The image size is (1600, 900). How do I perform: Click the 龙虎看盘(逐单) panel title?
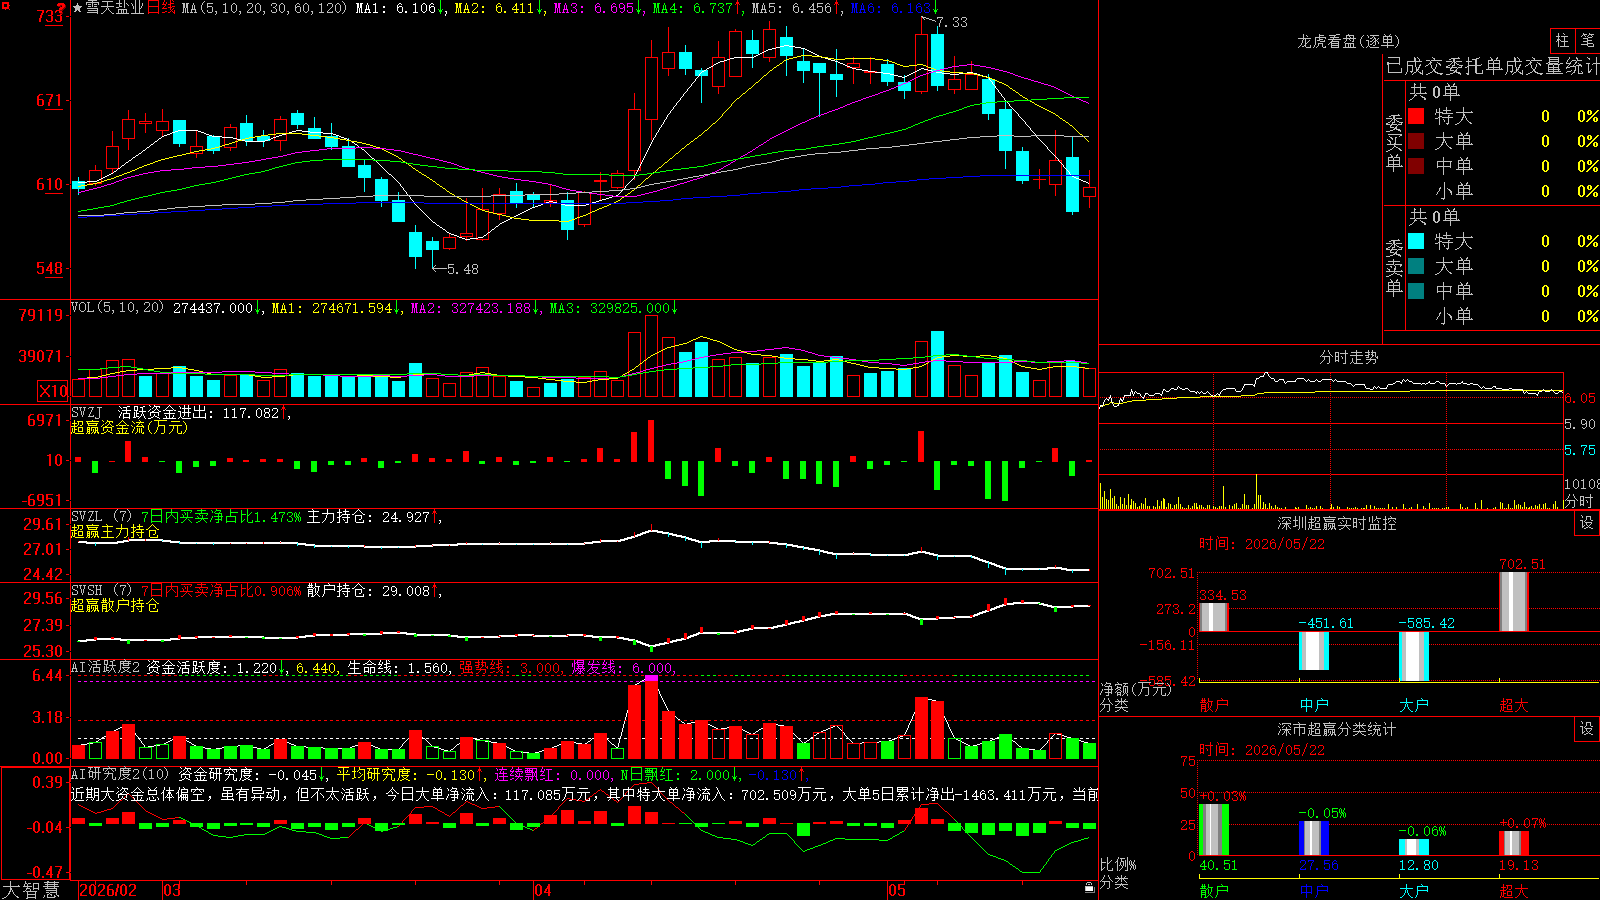(1348, 41)
